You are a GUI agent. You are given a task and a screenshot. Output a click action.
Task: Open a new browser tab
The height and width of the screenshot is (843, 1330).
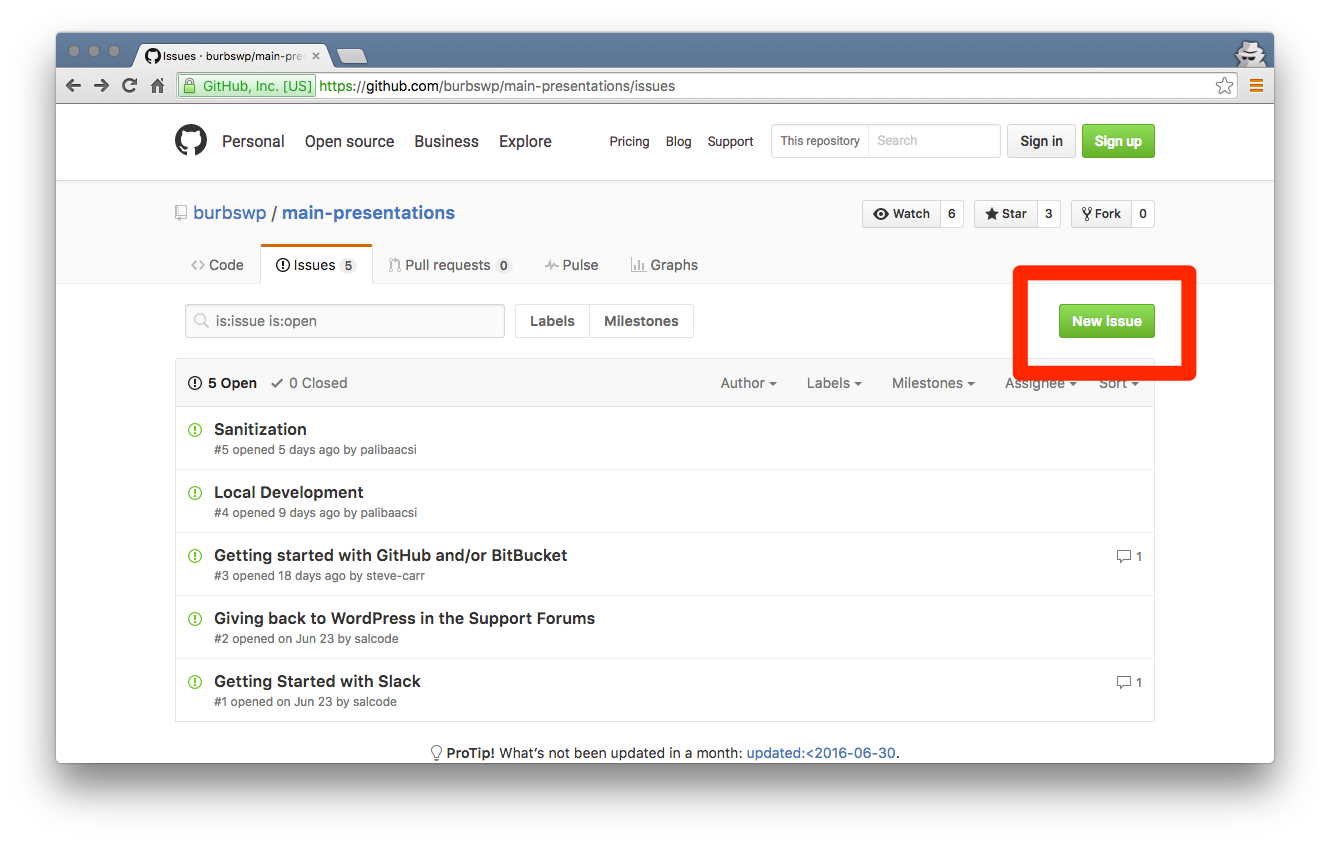[x=352, y=56]
